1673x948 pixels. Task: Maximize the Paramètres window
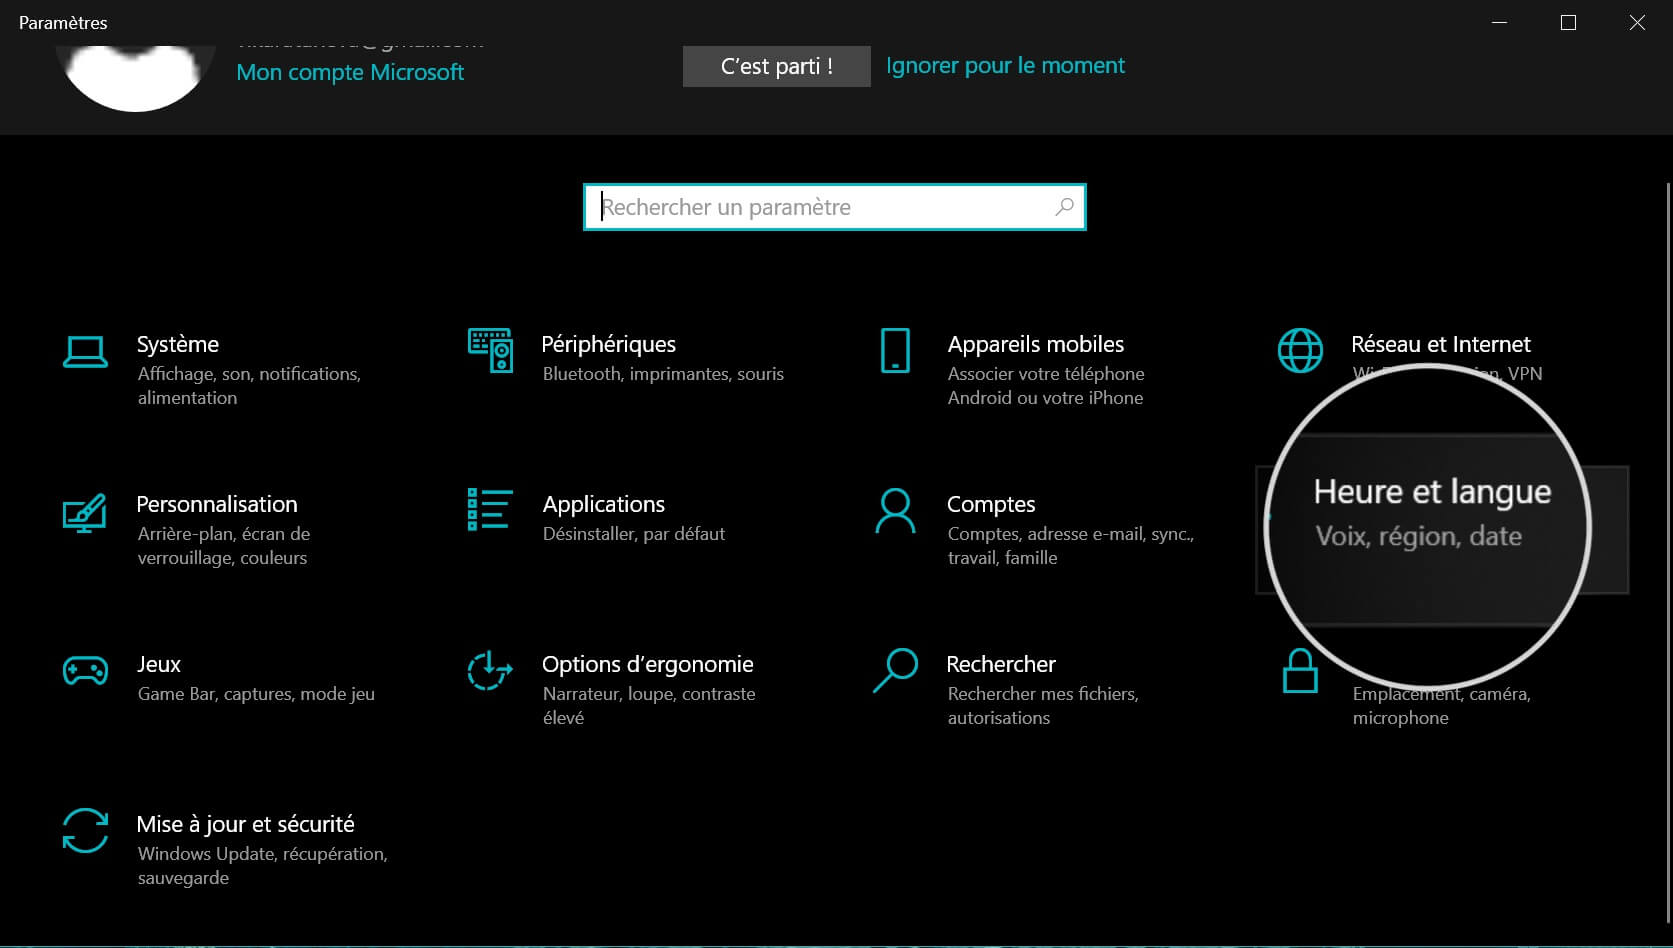coord(1568,22)
